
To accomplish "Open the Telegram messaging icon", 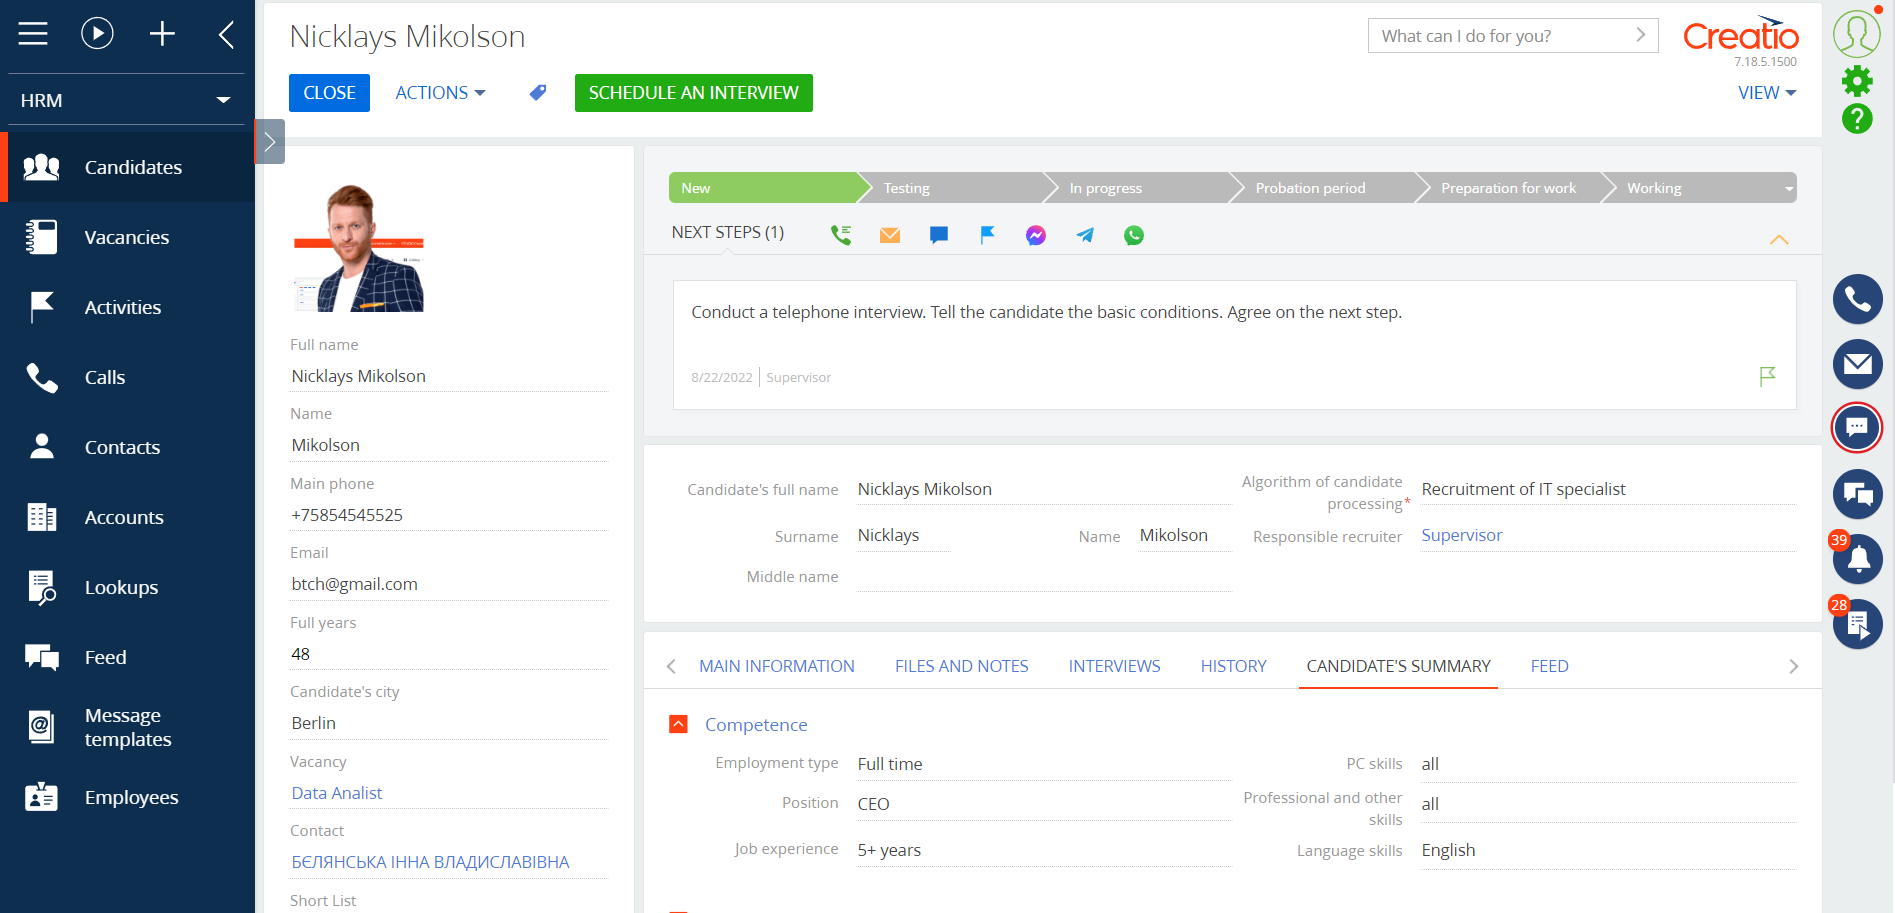I will (x=1084, y=235).
